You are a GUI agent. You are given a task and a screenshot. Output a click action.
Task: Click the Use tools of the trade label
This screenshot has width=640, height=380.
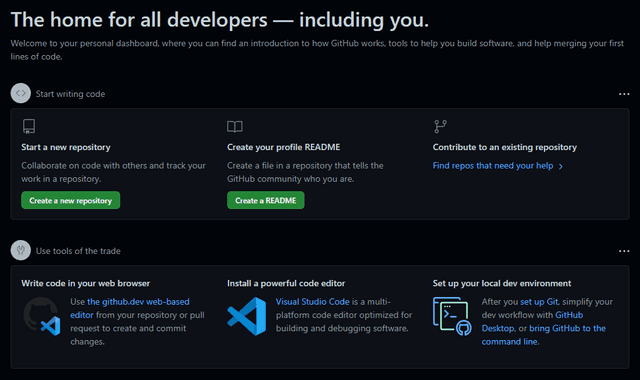78,251
